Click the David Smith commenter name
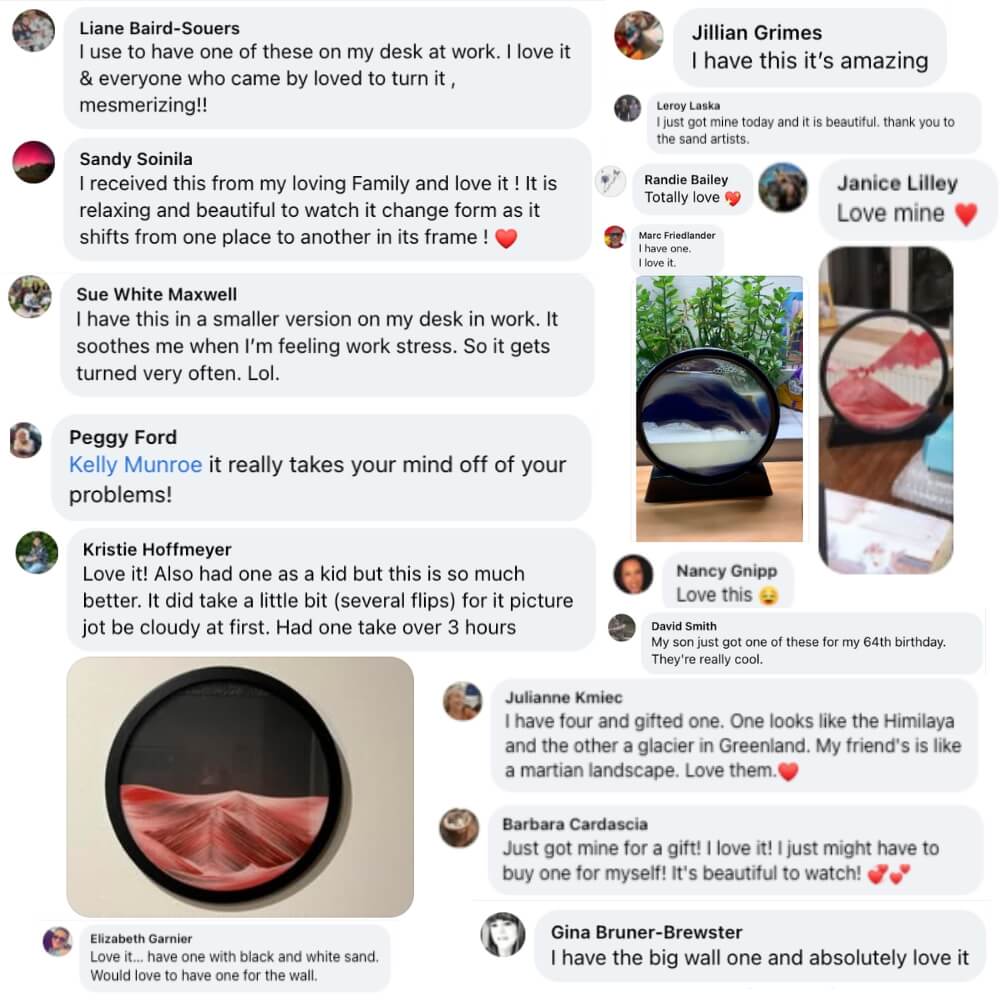 pos(684,626)
